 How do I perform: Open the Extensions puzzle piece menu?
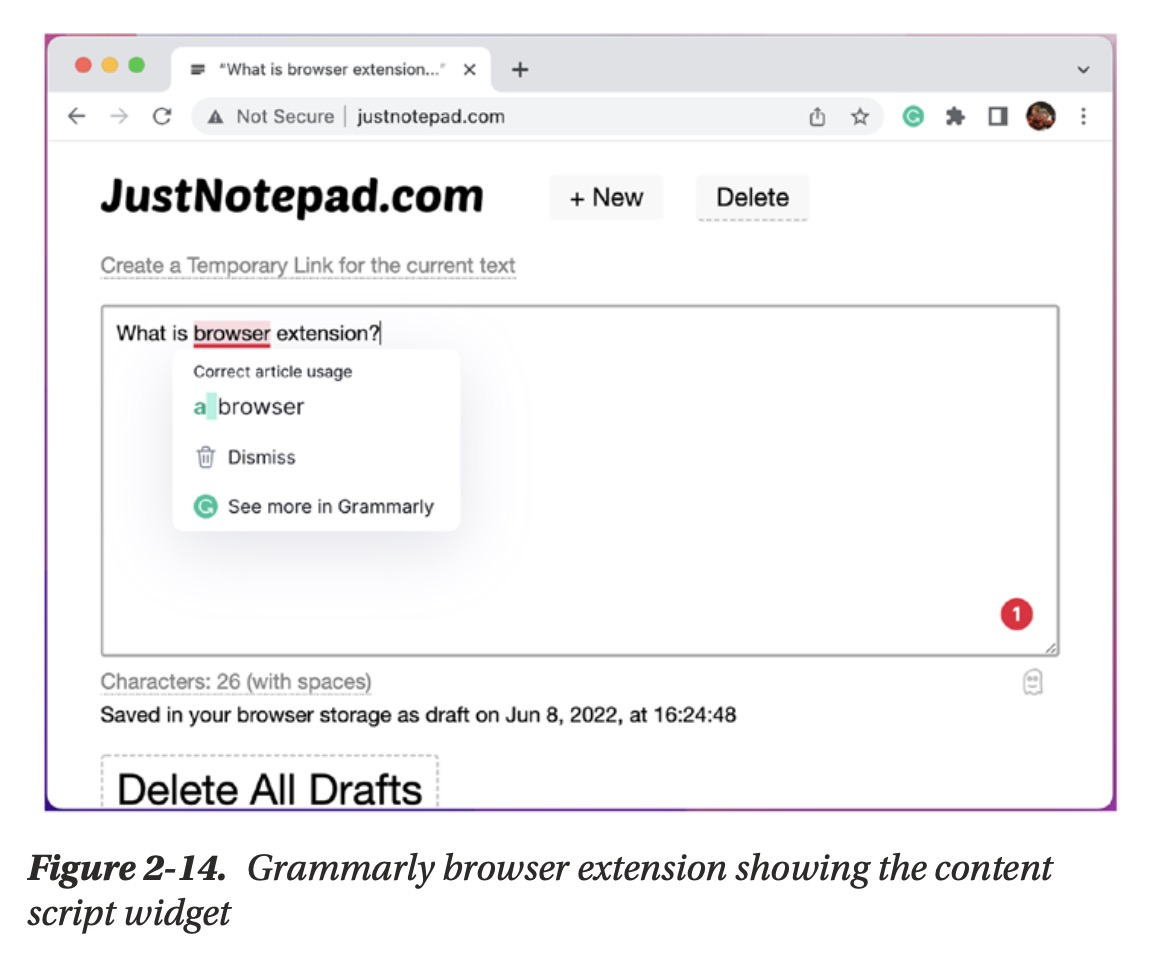point(955,117)
